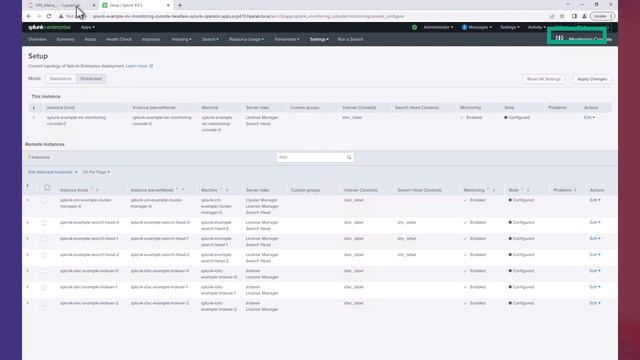Check the splunk-idxc-example-indexer-1 row checkbox

(x=43, y=287)
